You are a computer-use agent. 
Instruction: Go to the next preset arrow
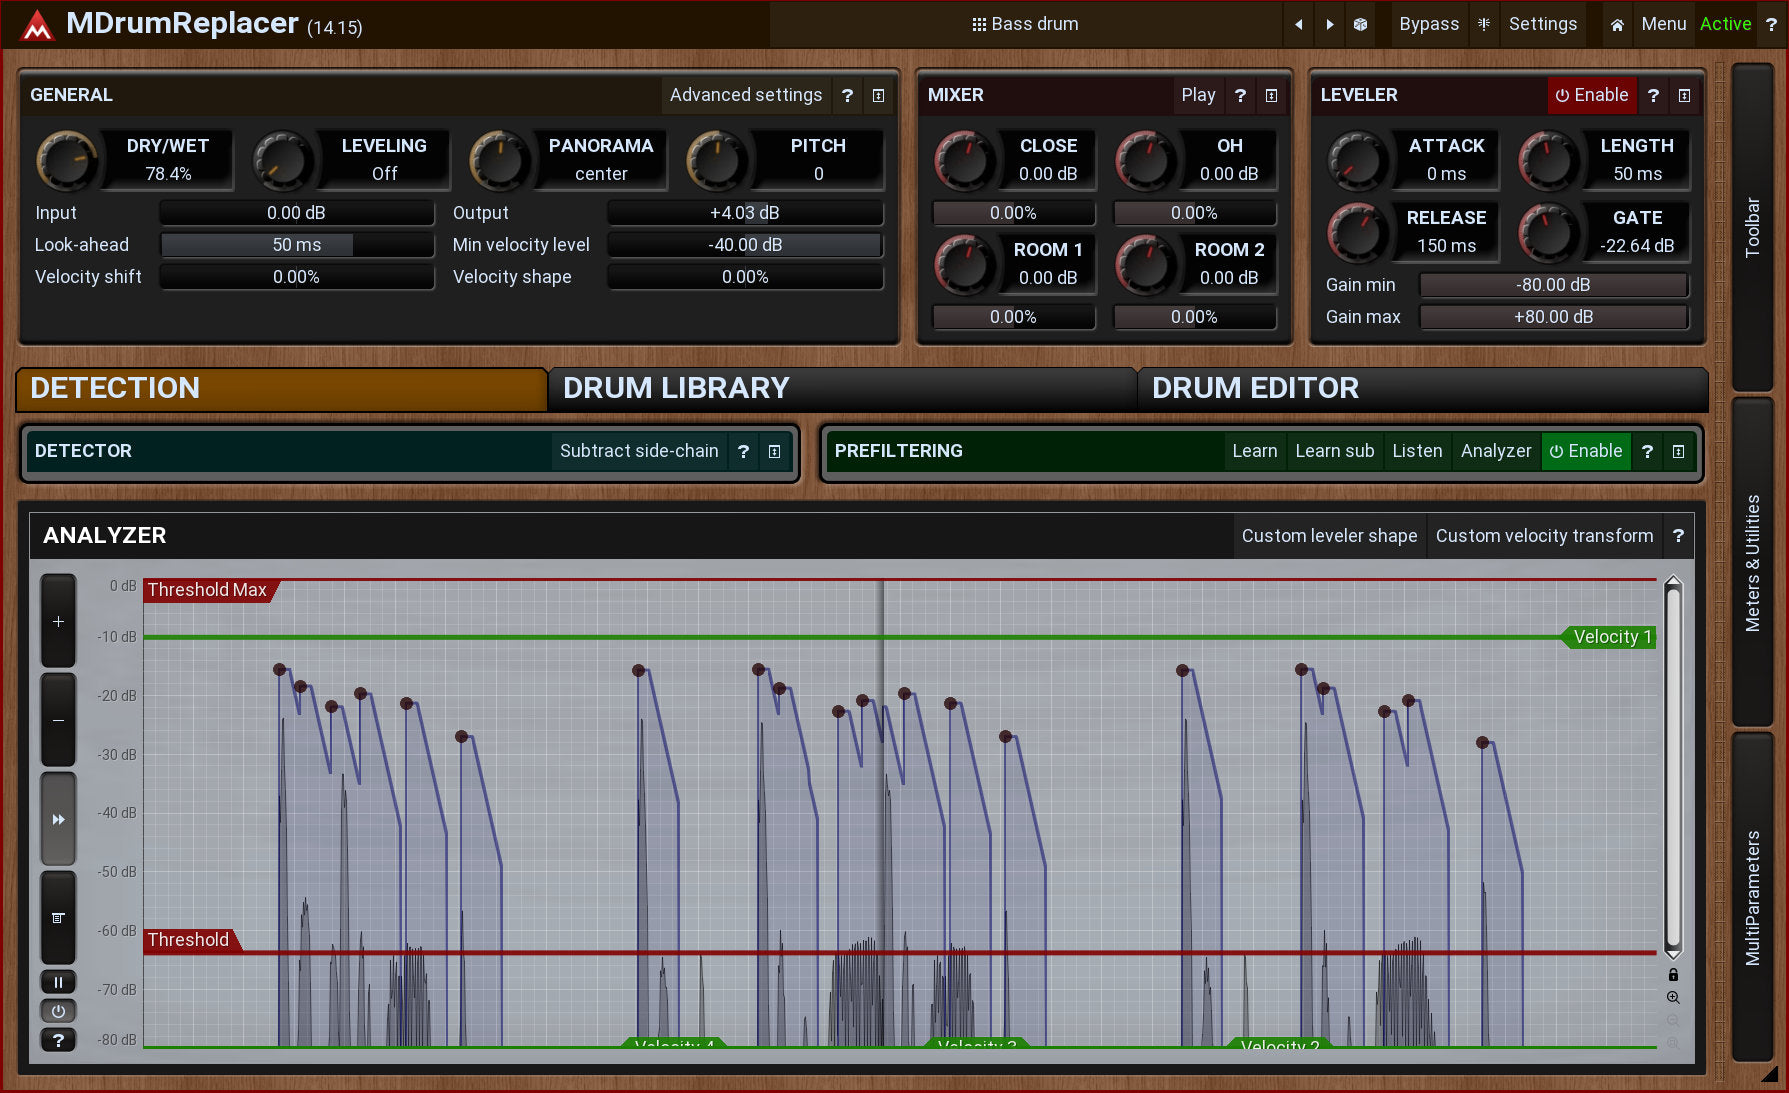click(1329, 24)
